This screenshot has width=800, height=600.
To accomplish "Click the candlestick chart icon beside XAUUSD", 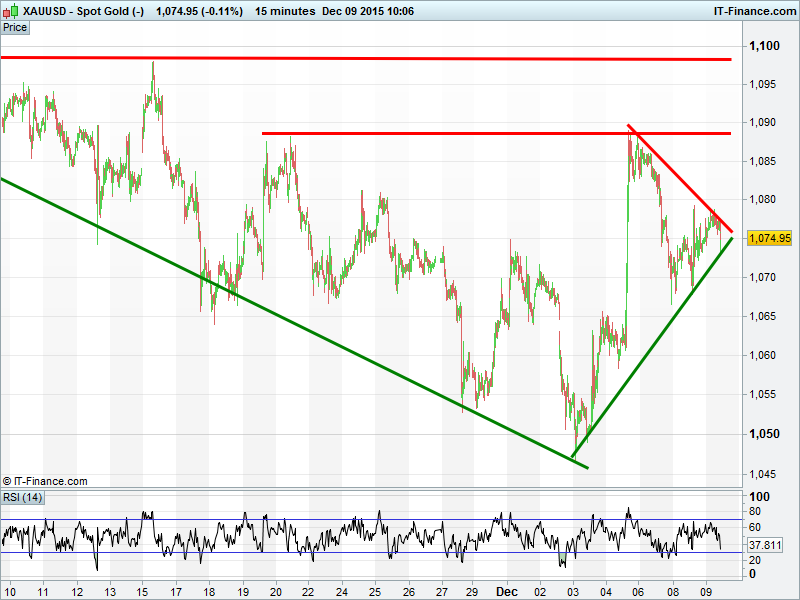I will click(11, 11).
